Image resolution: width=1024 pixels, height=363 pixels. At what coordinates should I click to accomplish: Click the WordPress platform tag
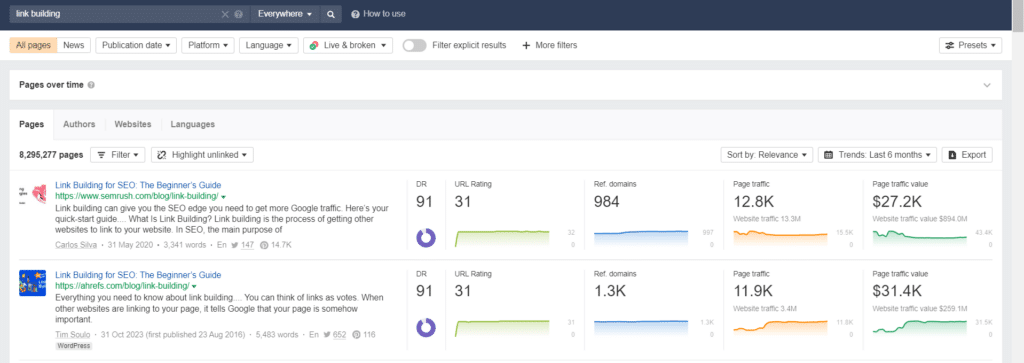74,345
